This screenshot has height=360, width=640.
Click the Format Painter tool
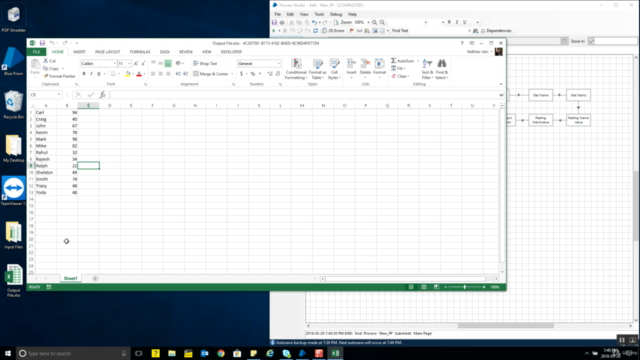pos(60,76)
